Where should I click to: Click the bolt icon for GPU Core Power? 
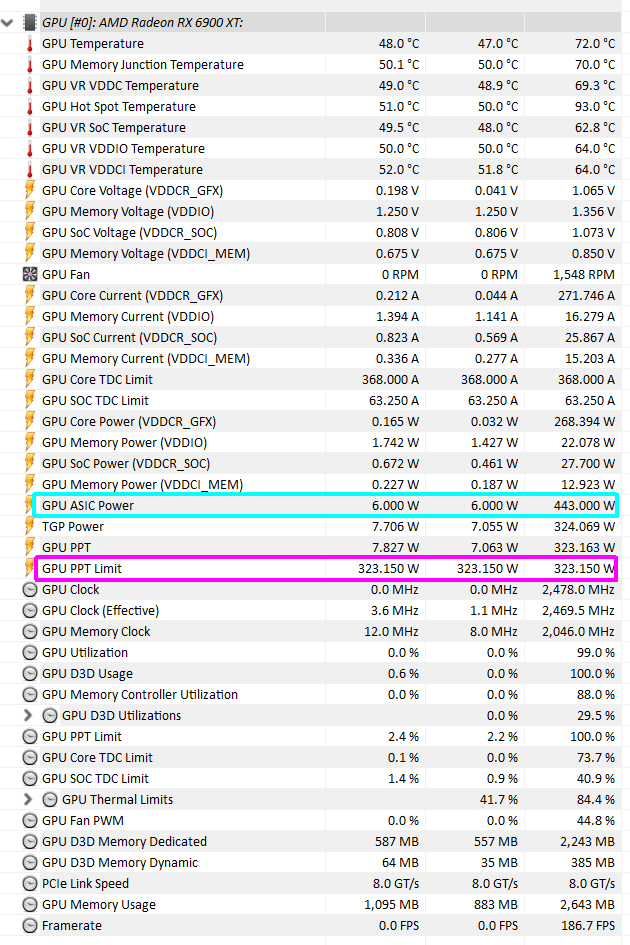[x=30, y=421]
